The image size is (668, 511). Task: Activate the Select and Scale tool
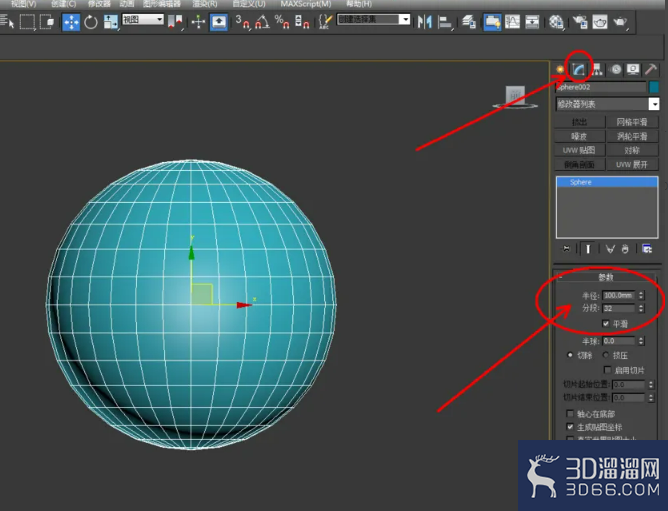pyautogui.click(x=111, y=22)
